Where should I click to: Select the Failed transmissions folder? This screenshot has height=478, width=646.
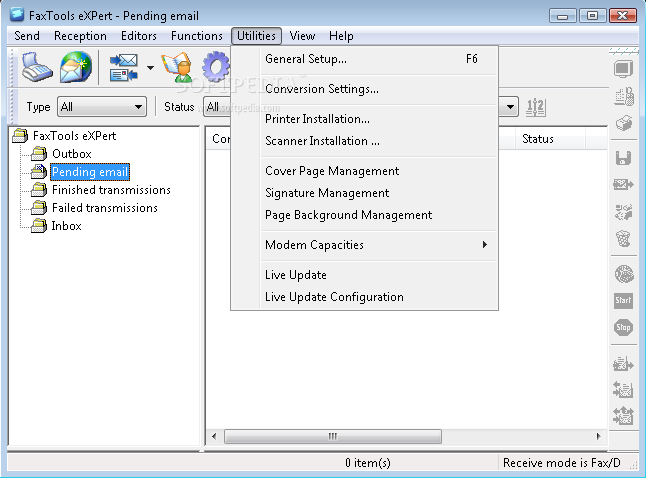pos(105,208)
